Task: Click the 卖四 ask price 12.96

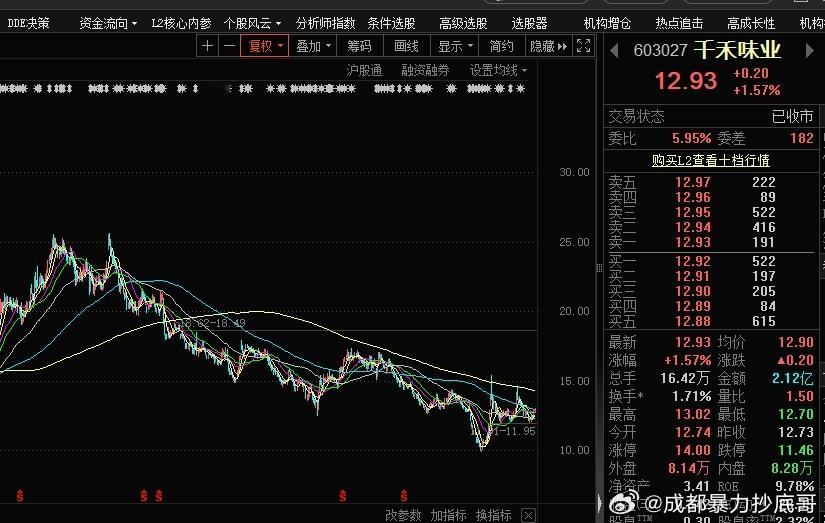Action: coord(693,197)
